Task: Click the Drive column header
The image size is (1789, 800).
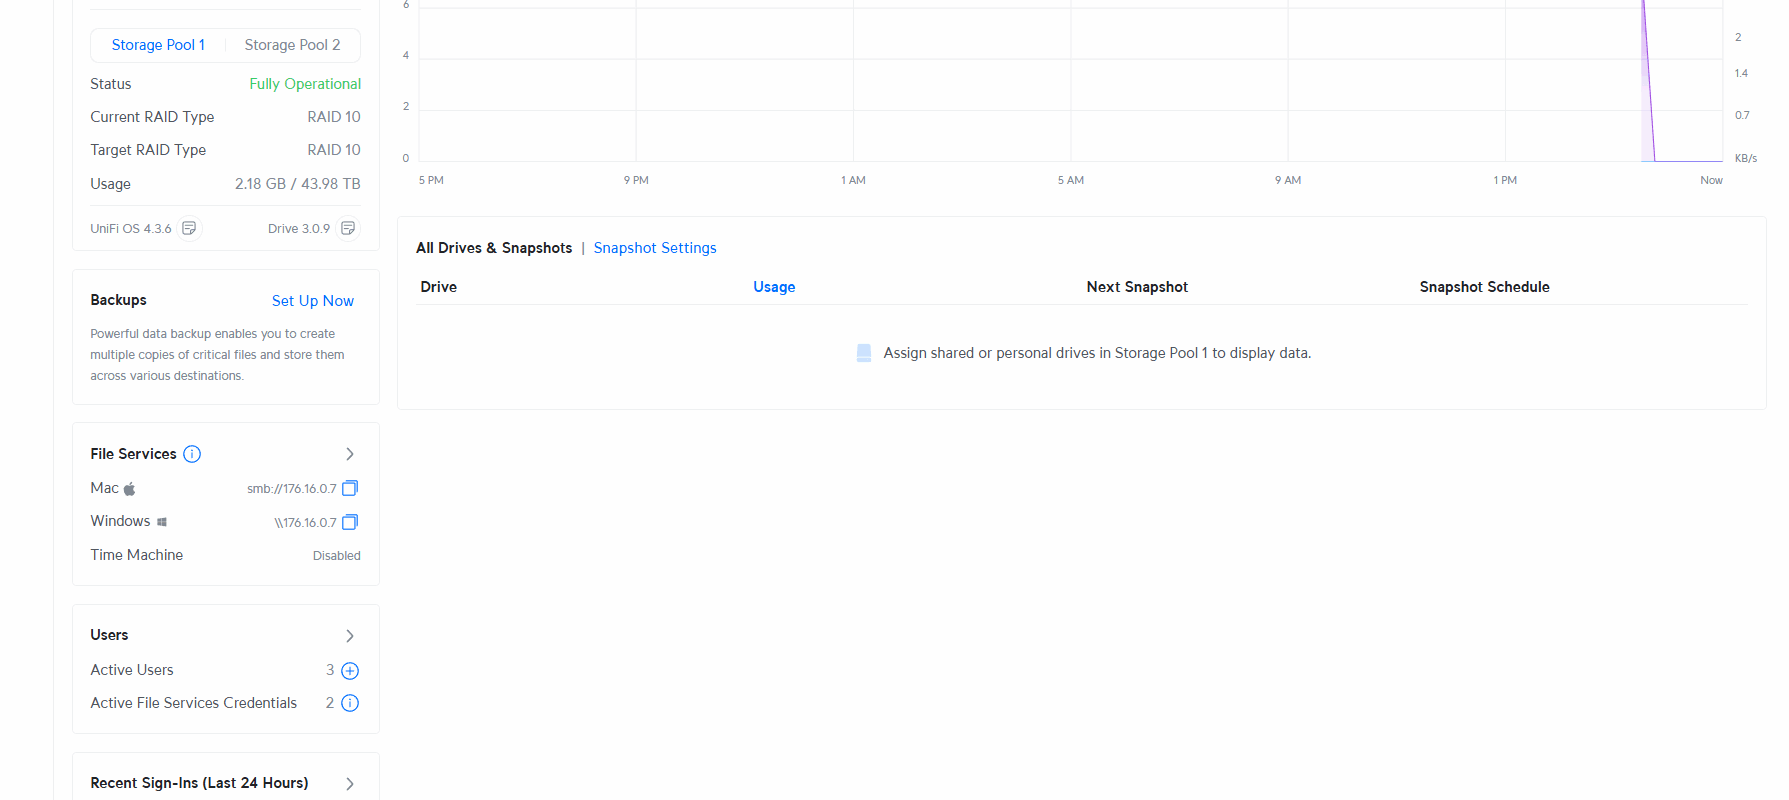Action: pos(438,287)
